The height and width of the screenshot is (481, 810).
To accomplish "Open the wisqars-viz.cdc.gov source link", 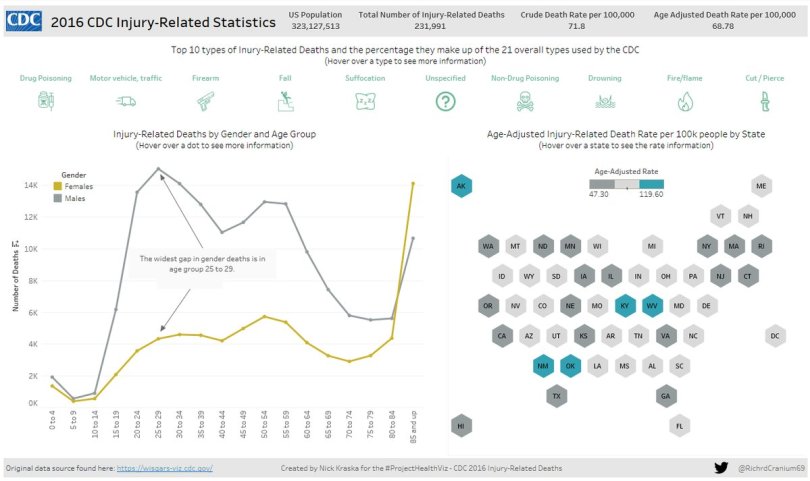I will click(x=165, y=468).
